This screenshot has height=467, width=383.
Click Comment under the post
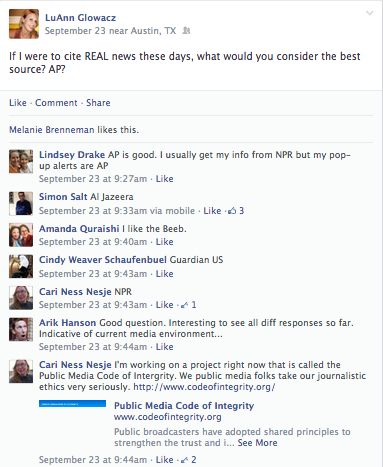[56, 103]
